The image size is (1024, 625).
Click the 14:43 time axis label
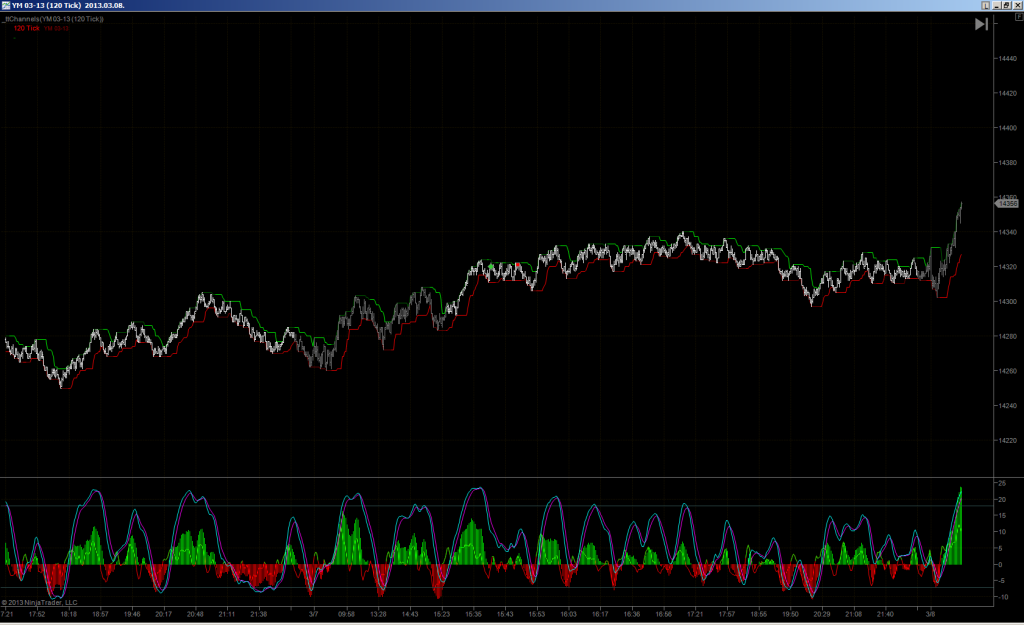point(409,614)
